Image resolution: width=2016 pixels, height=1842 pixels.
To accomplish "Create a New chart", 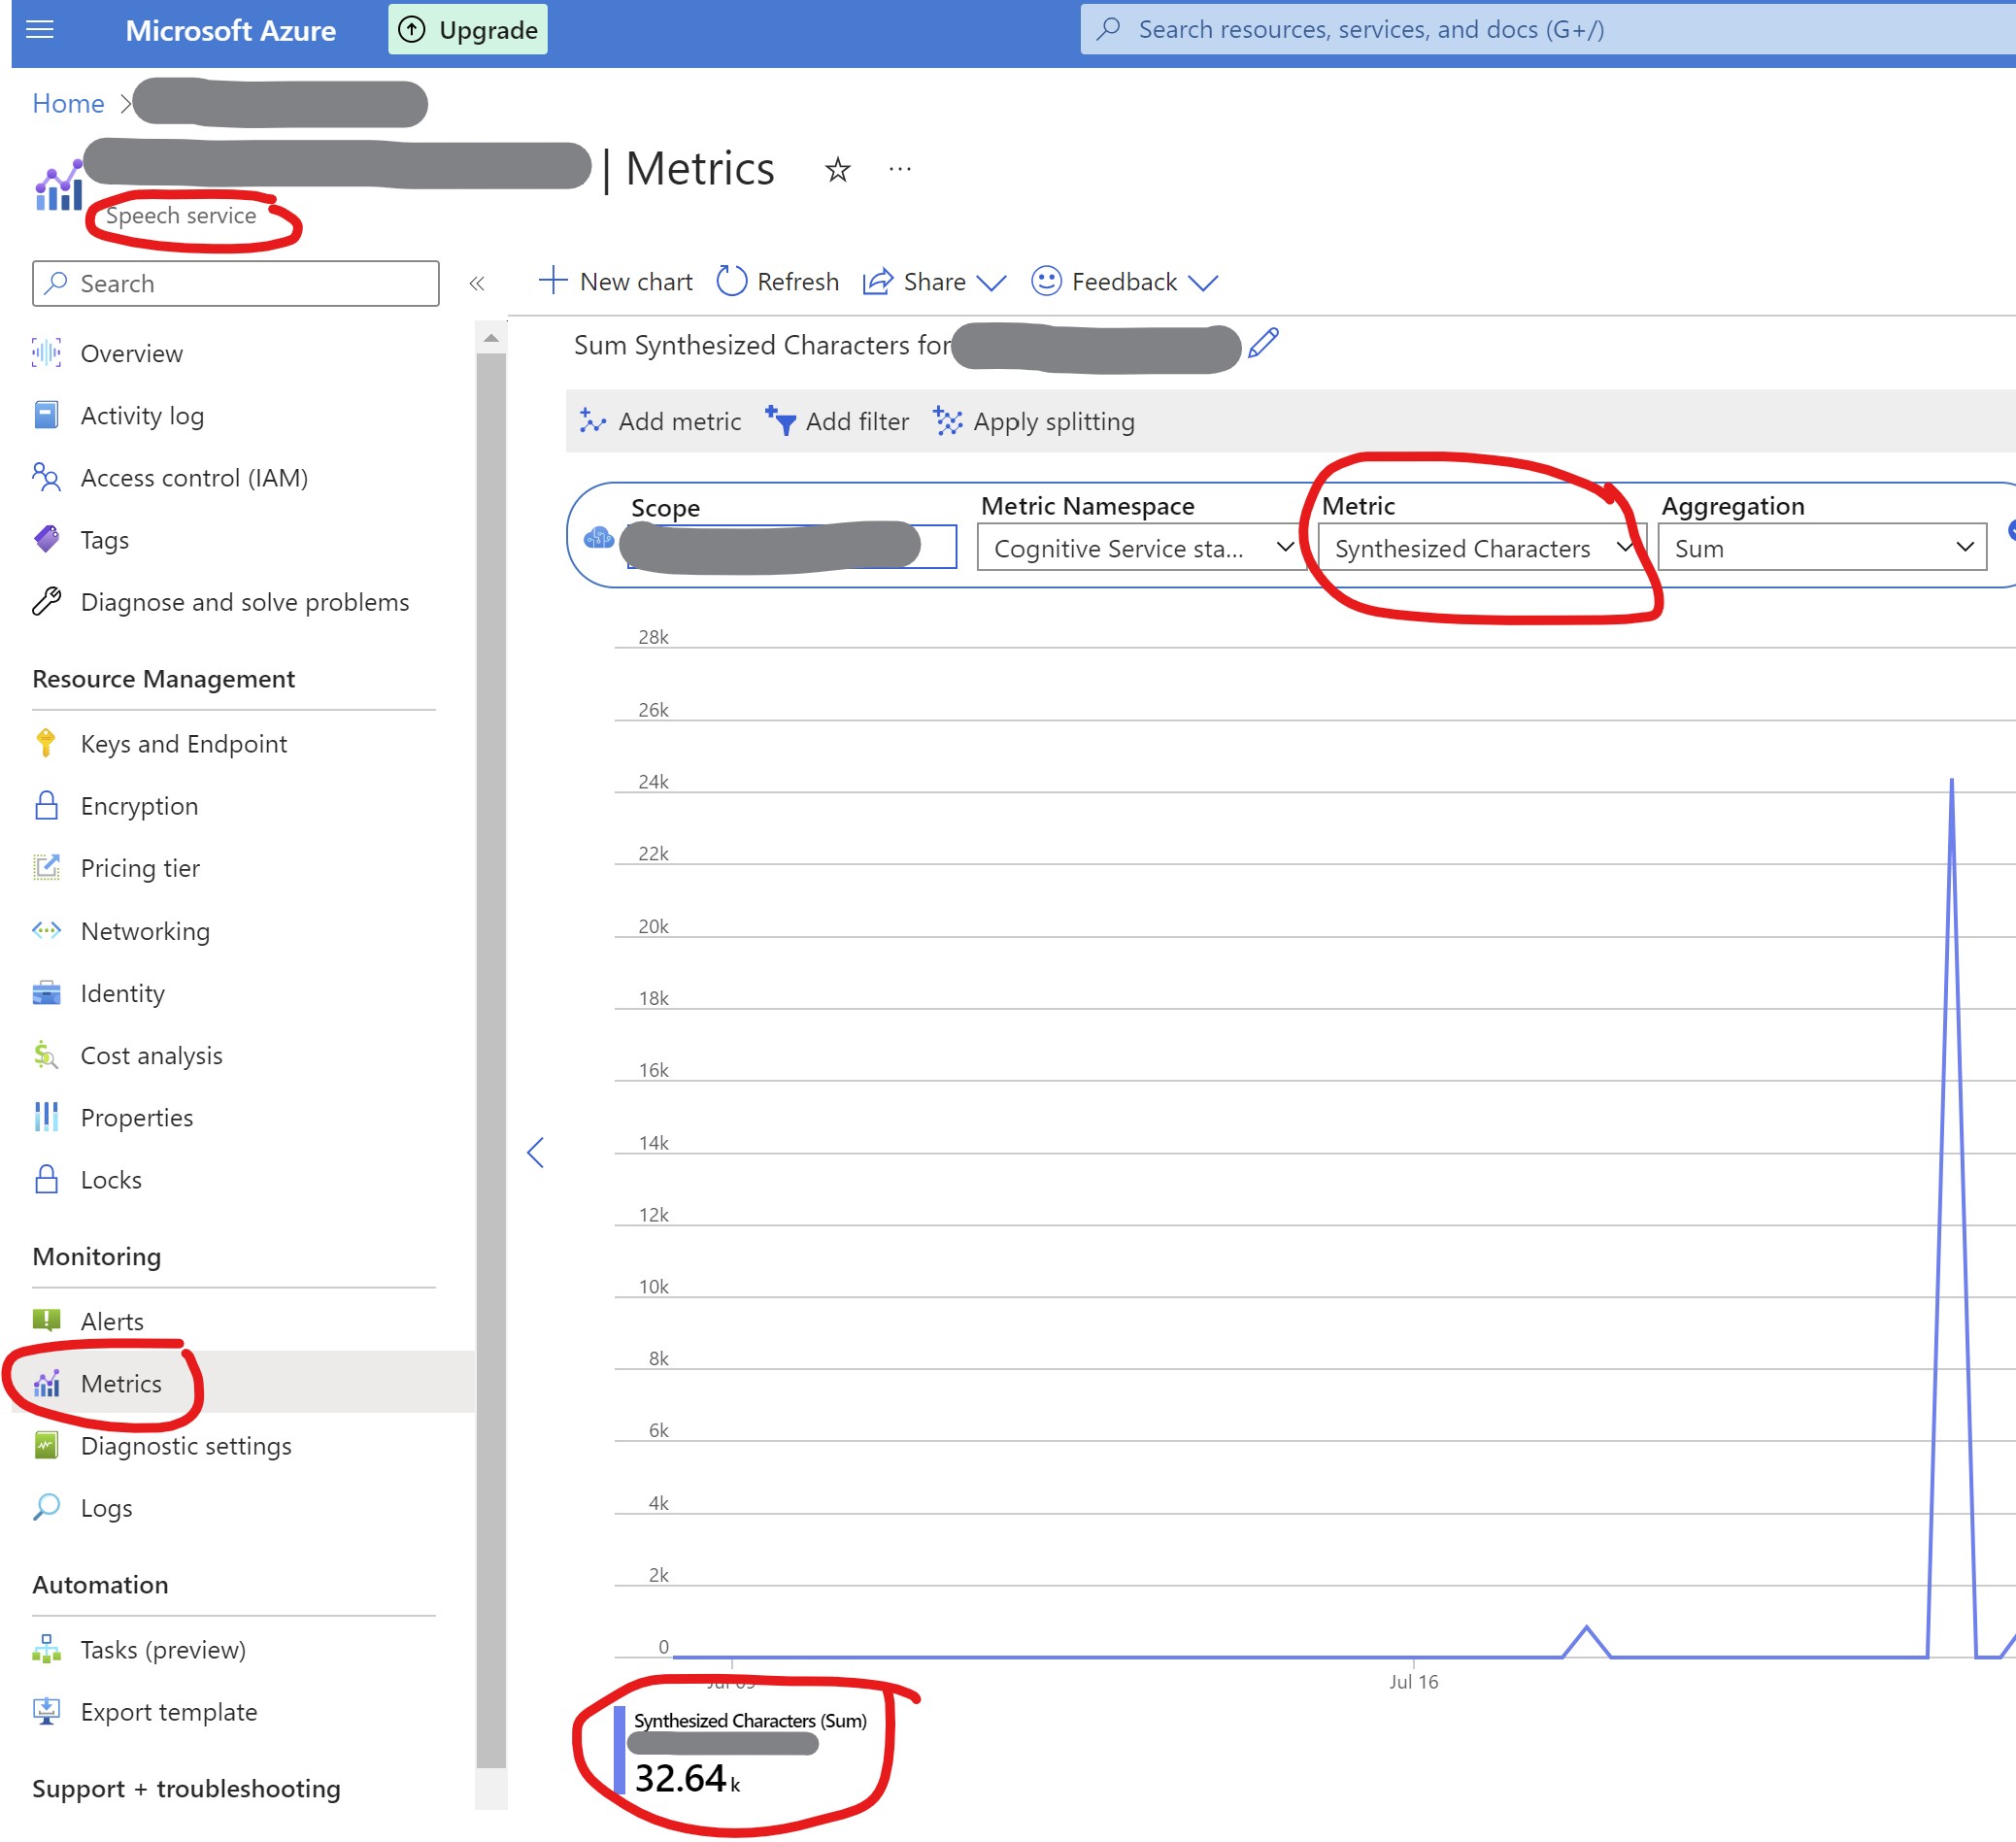I will point(616,282).
